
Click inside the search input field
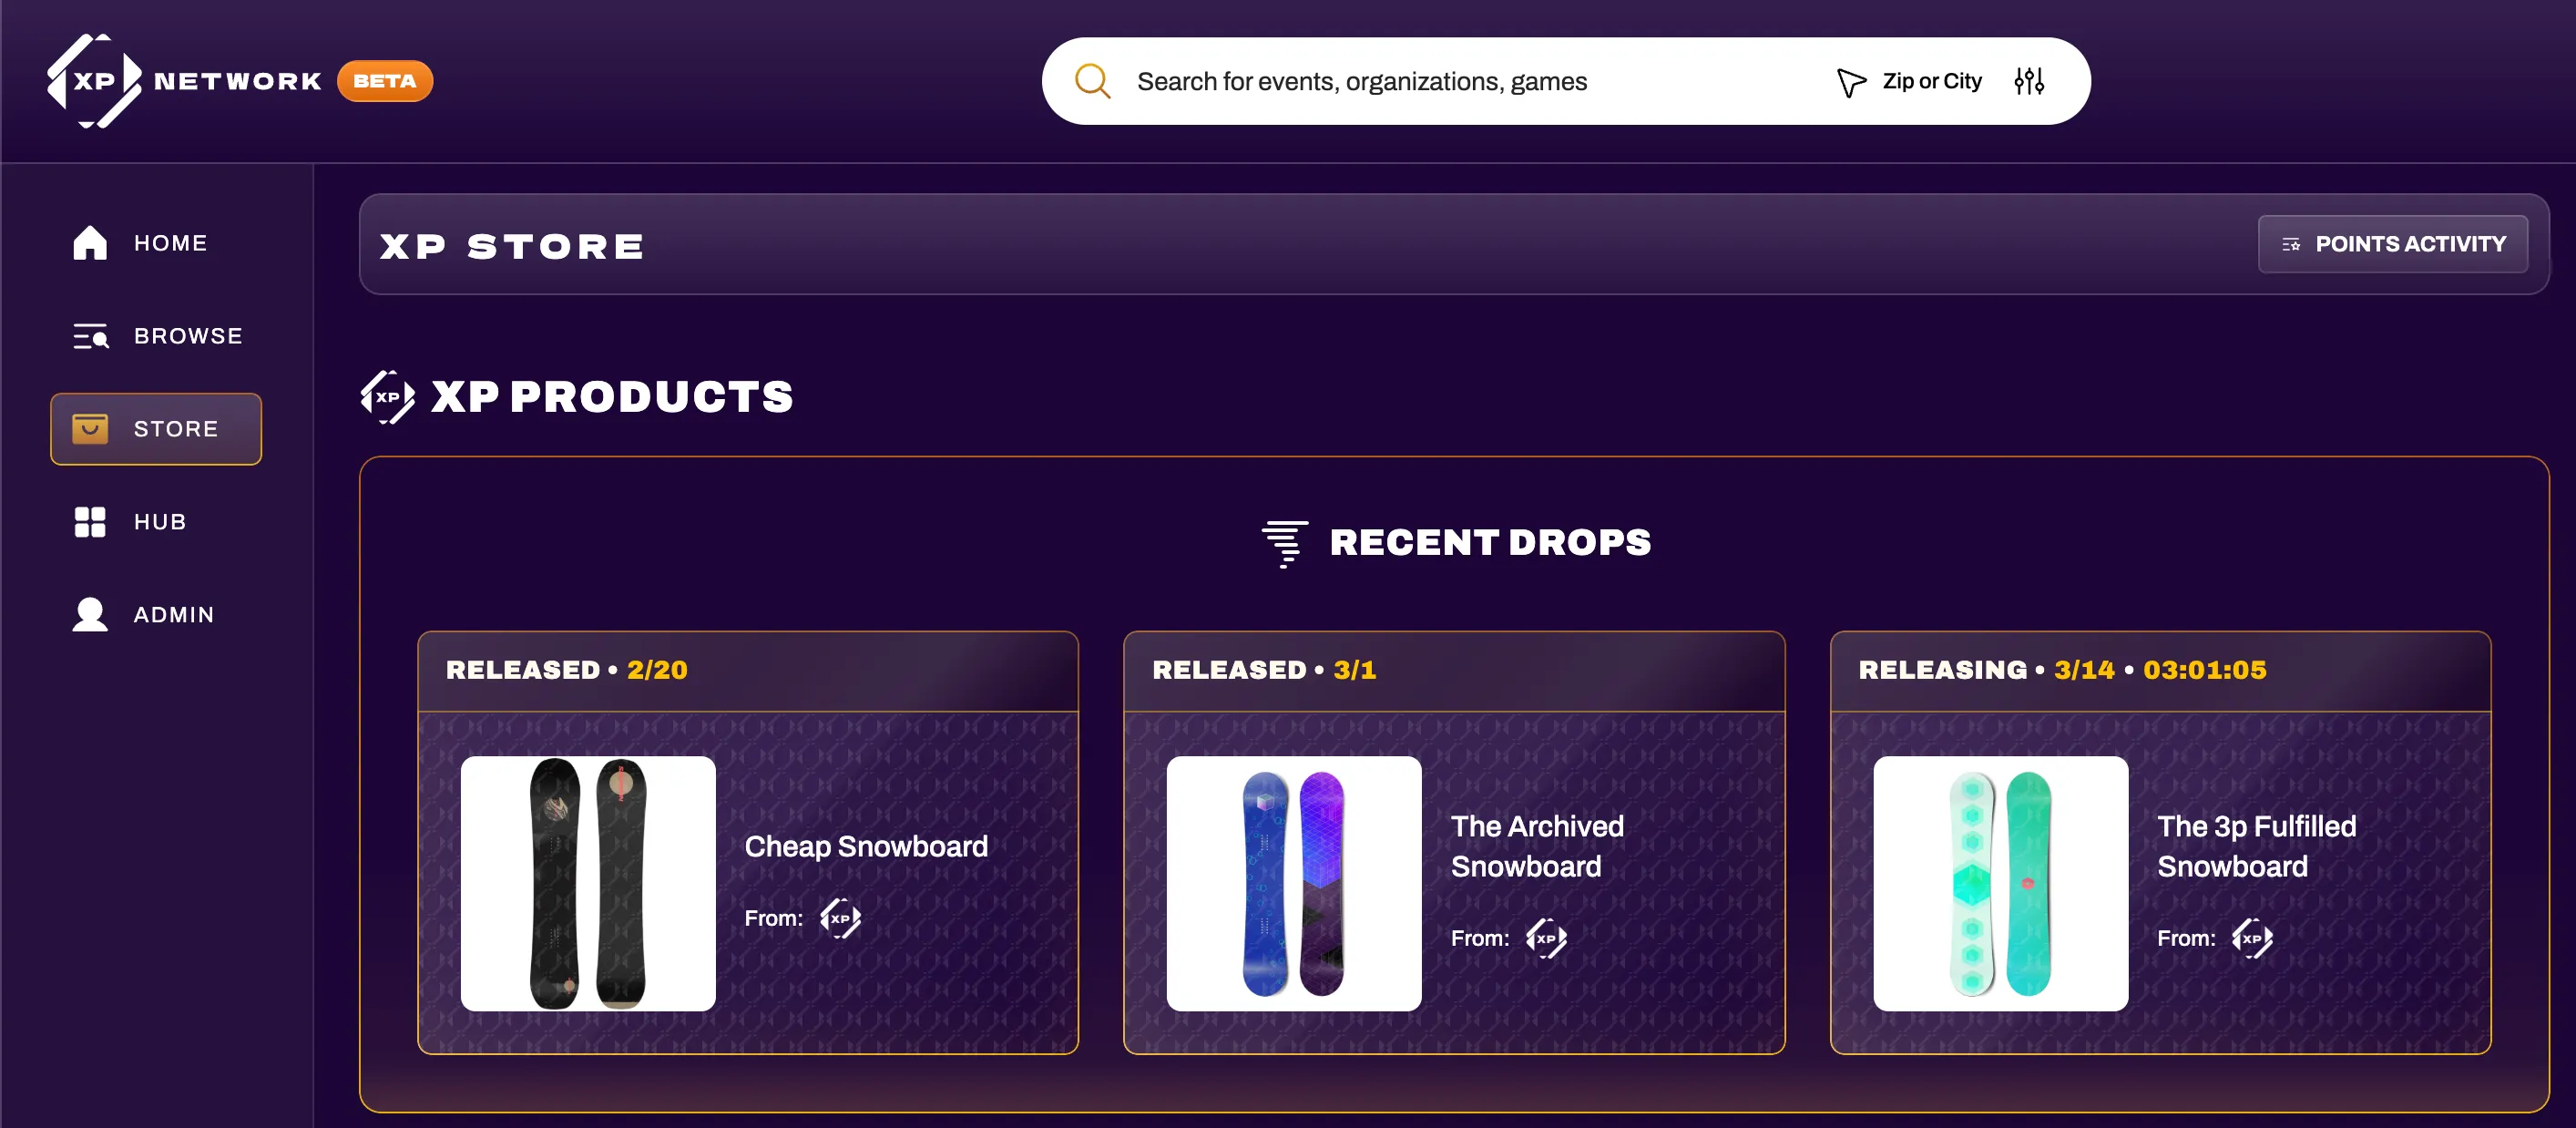[1400, 81]
